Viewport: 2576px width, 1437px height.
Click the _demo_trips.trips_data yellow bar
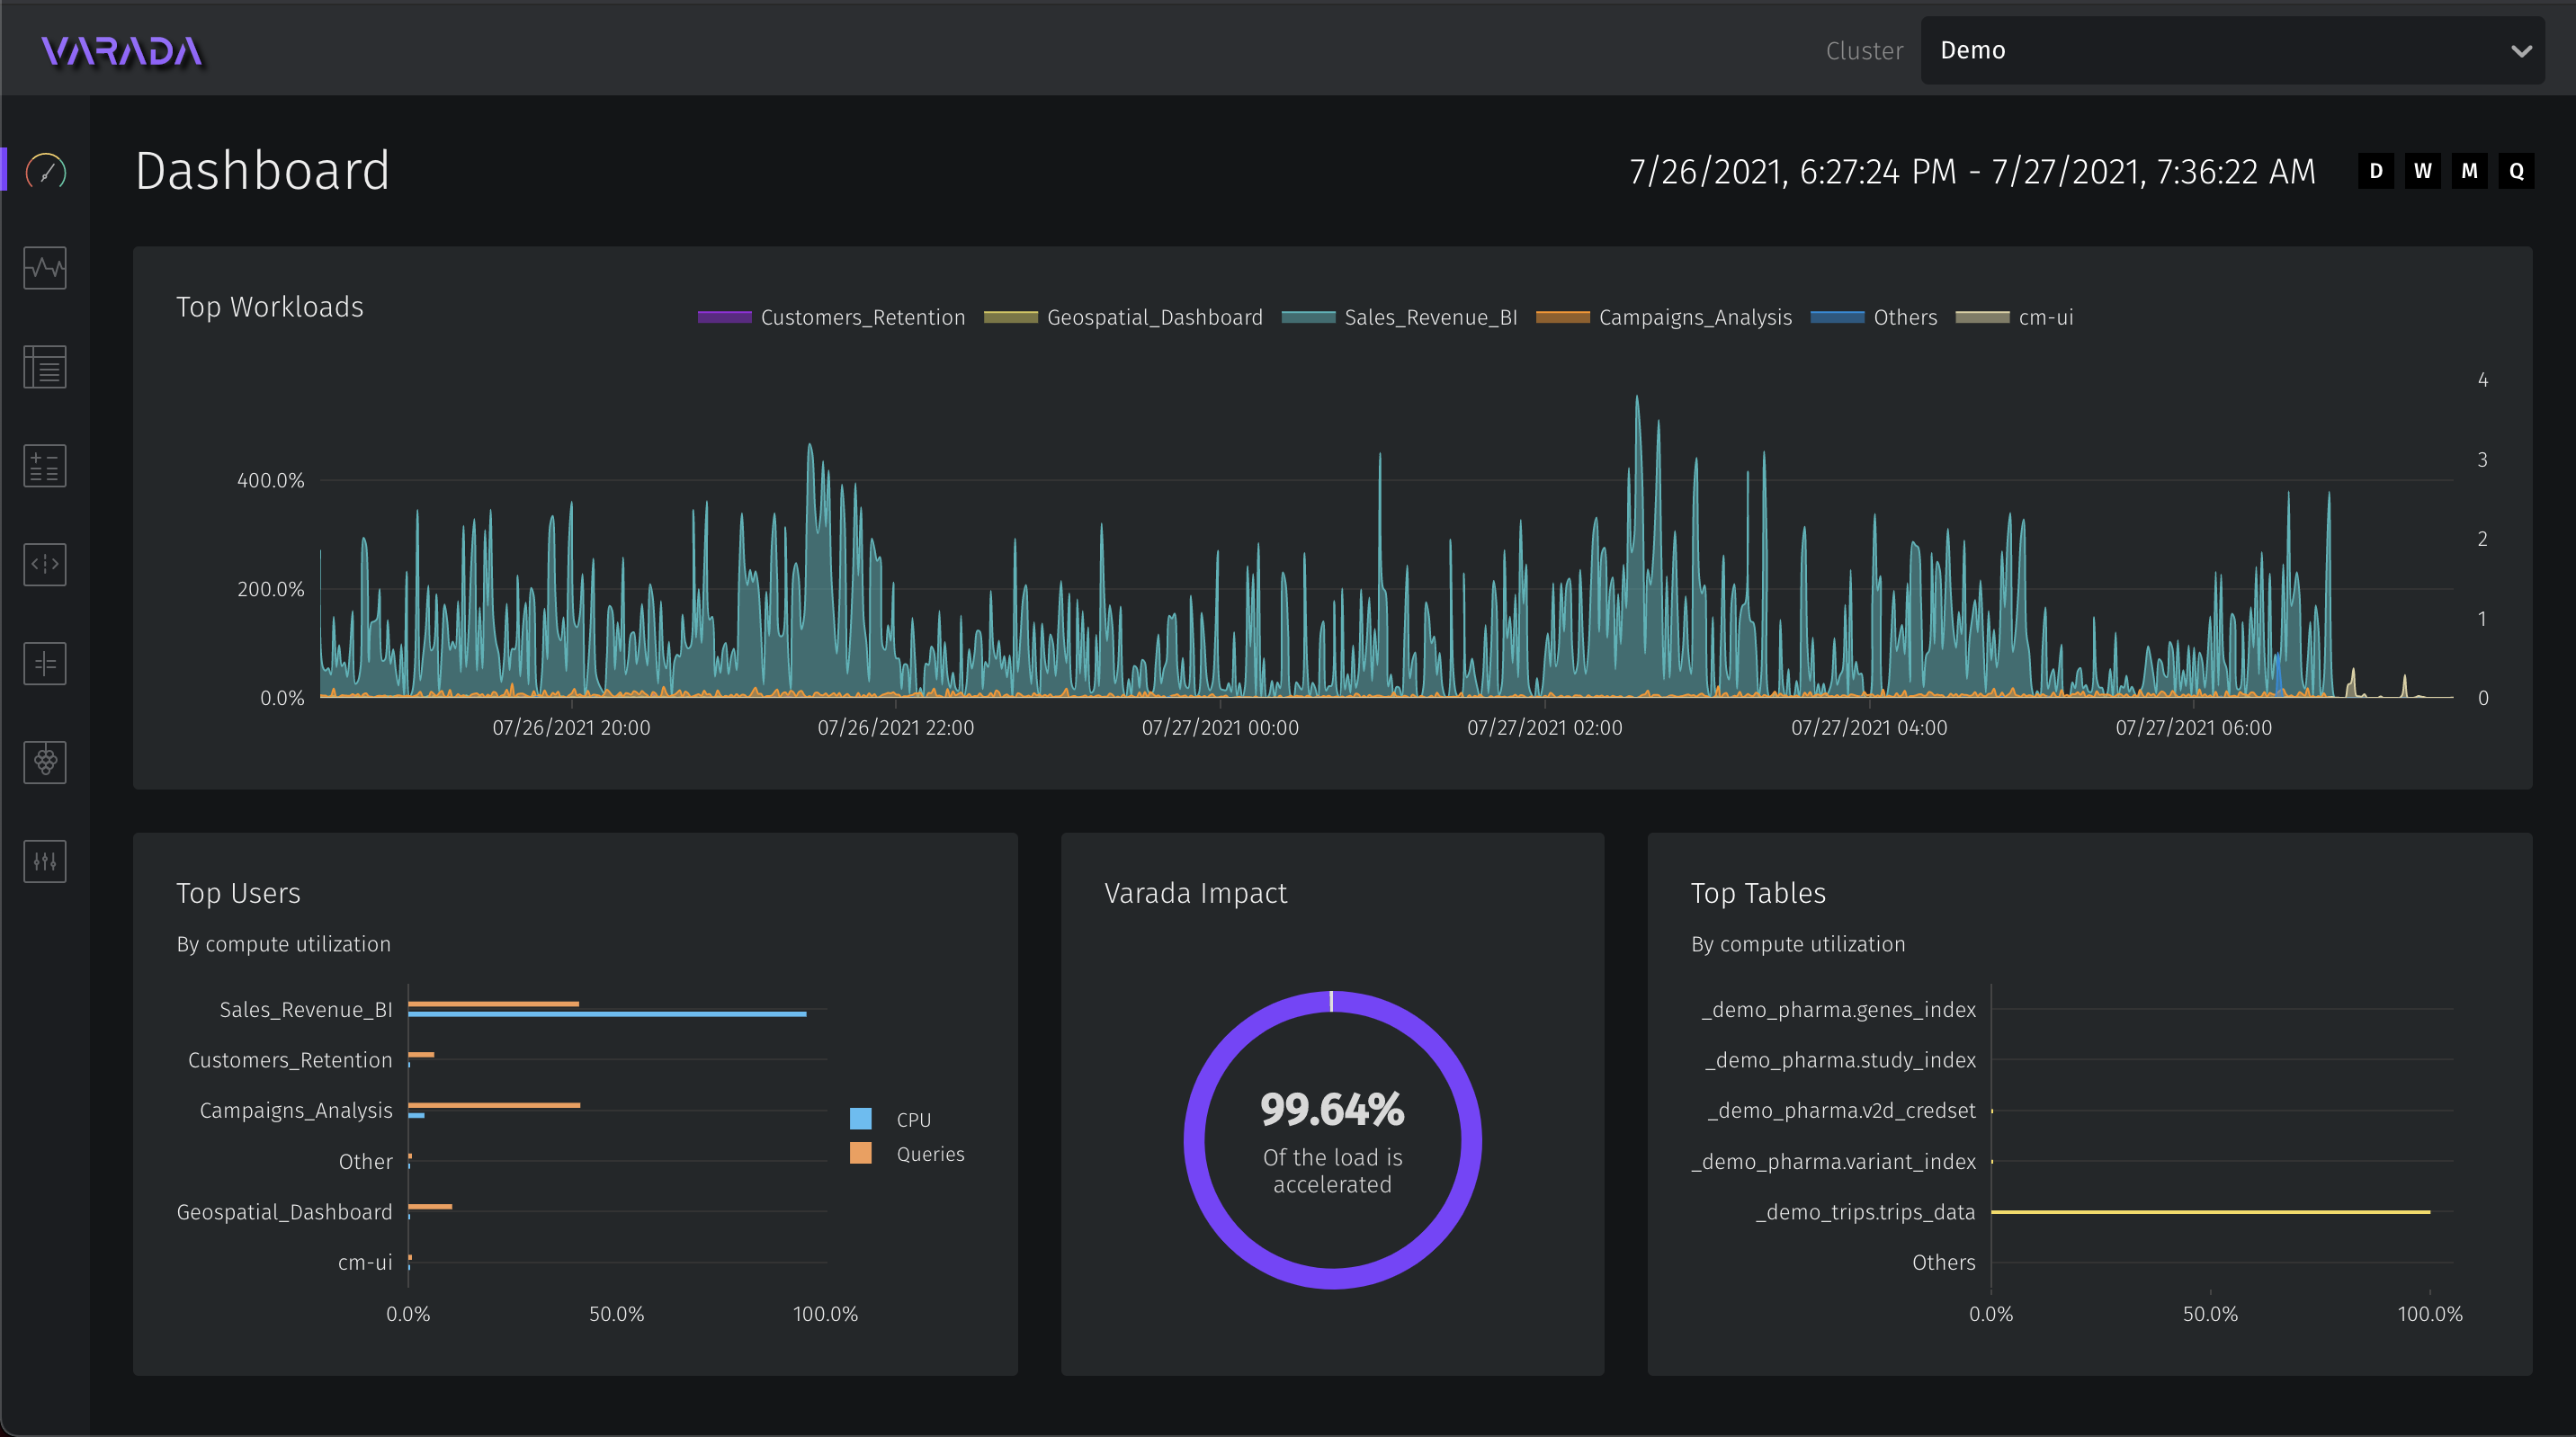tap(2210, 1212)
